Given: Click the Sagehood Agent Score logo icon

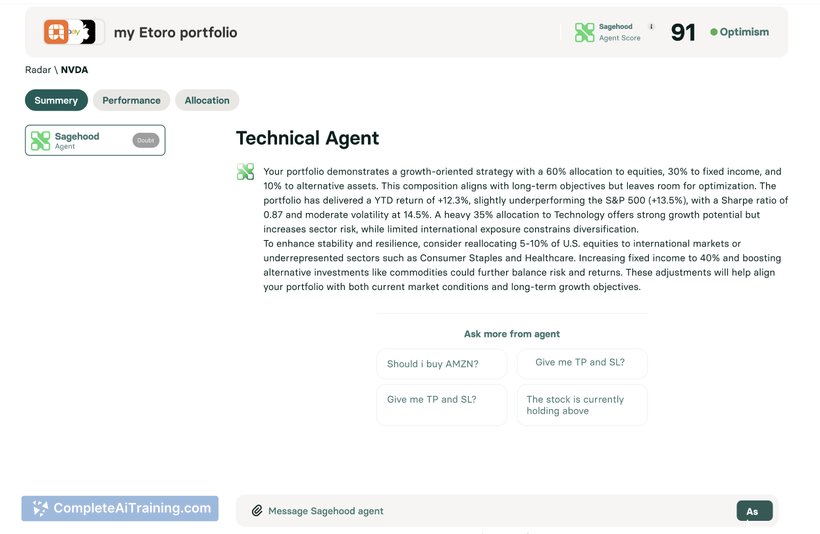Looking at the screenshot, I should tap(585, 32).
